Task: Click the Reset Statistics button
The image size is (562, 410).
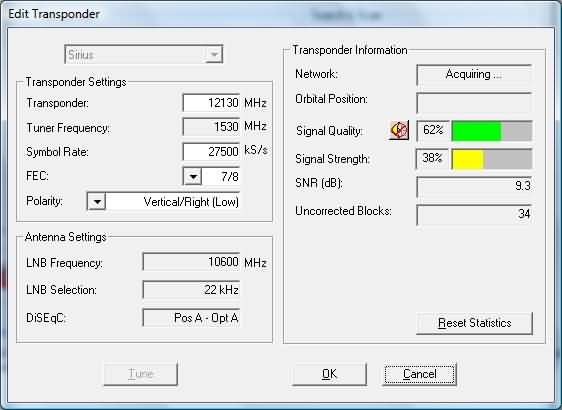Action: coord(474,323)
